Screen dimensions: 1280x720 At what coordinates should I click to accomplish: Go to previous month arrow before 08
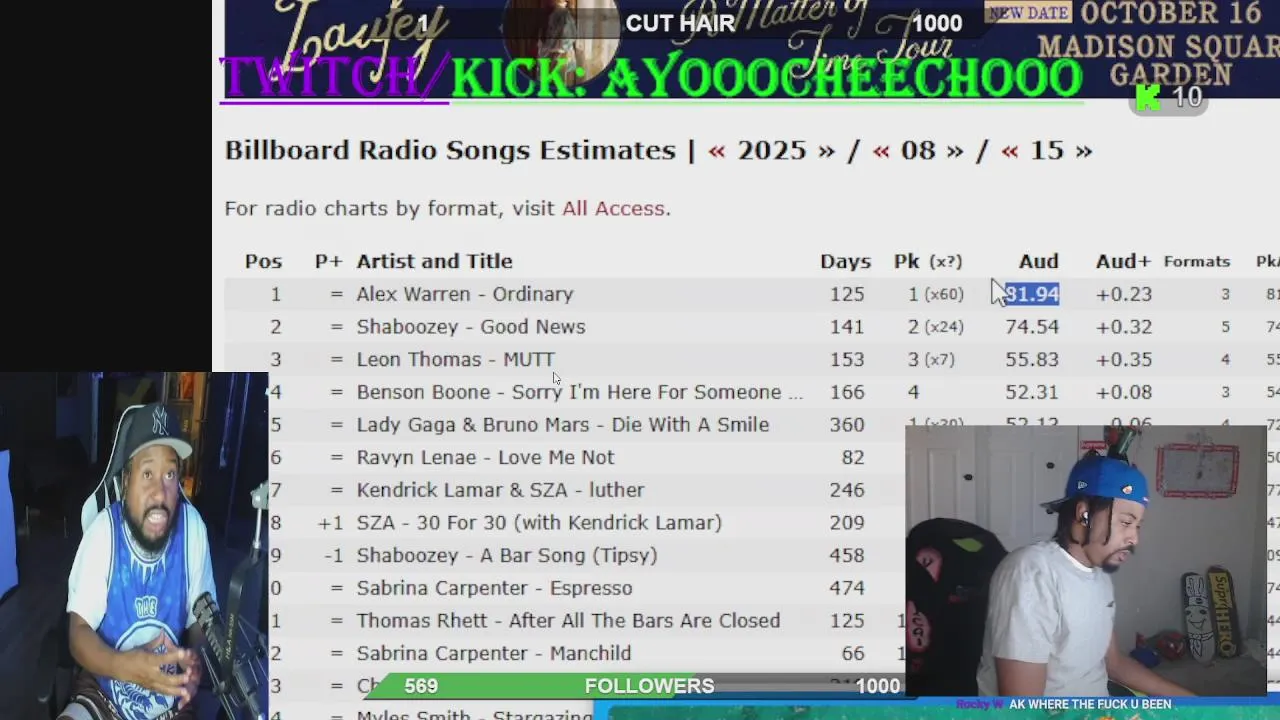coord(880,151)
